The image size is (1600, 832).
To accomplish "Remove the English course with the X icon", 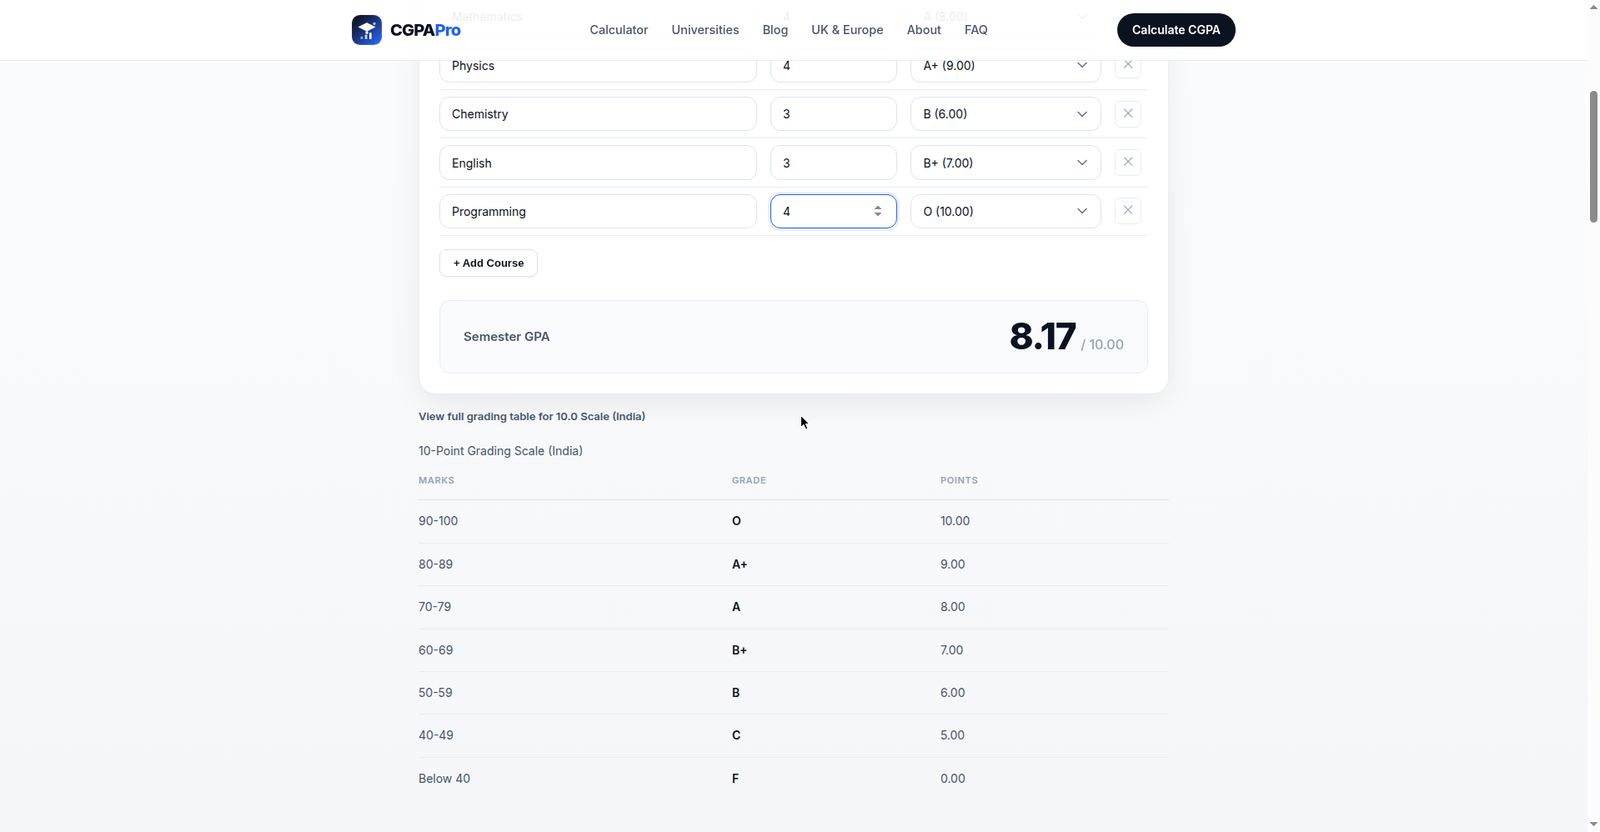I will click(x=1128, y=162).
